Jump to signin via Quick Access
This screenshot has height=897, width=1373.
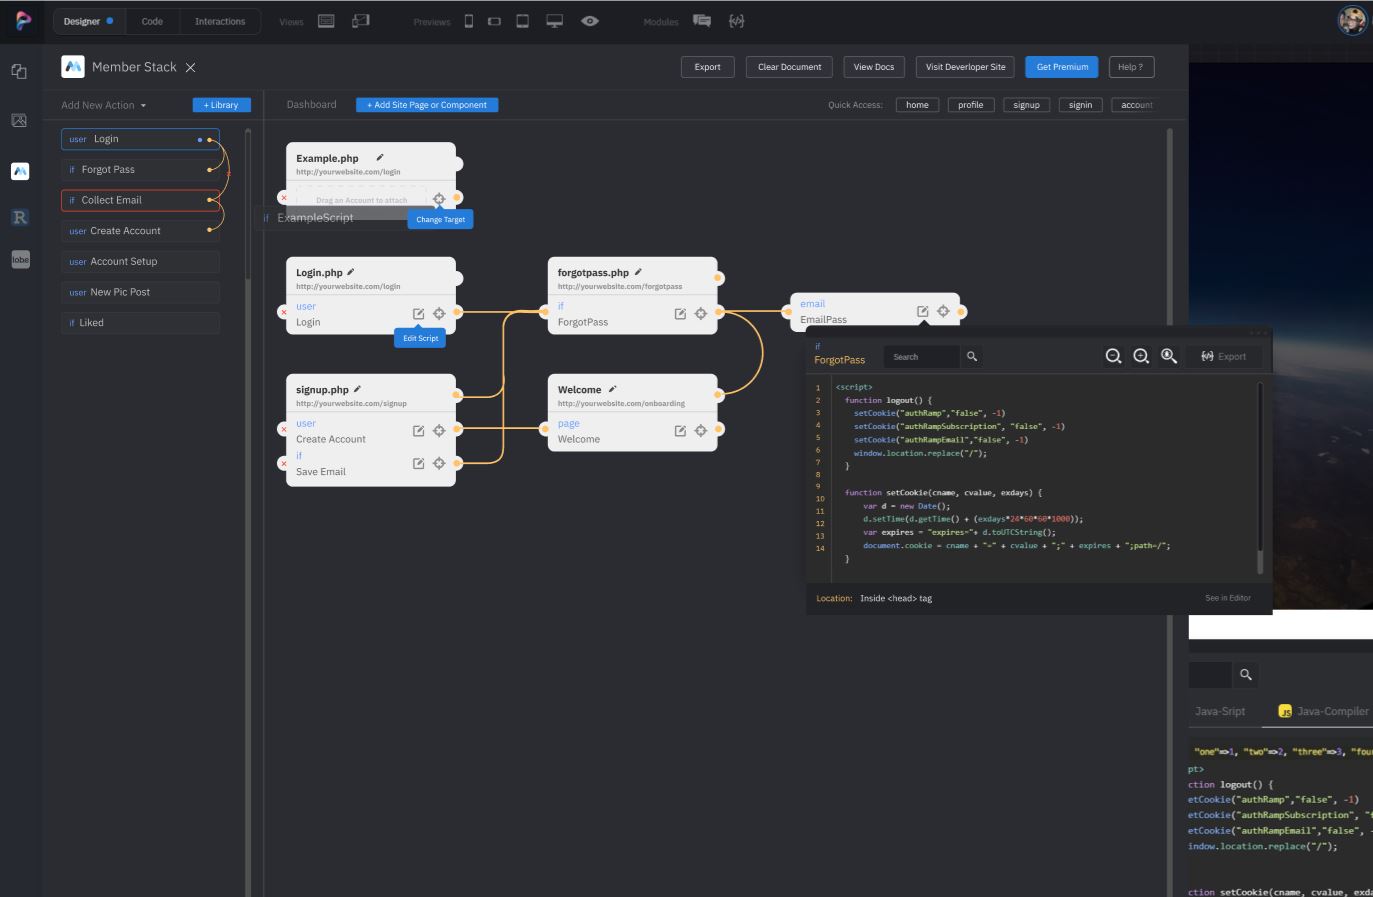pos(1081,105)
